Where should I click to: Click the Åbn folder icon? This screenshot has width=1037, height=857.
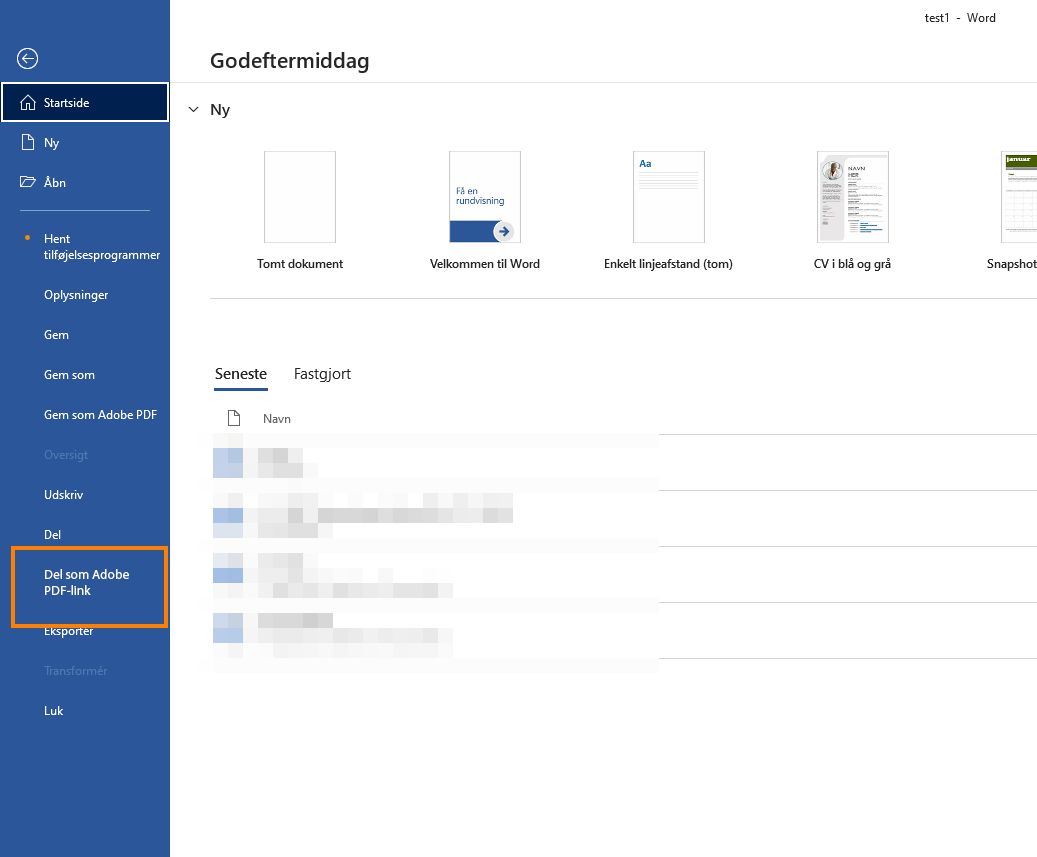[27, 182]
